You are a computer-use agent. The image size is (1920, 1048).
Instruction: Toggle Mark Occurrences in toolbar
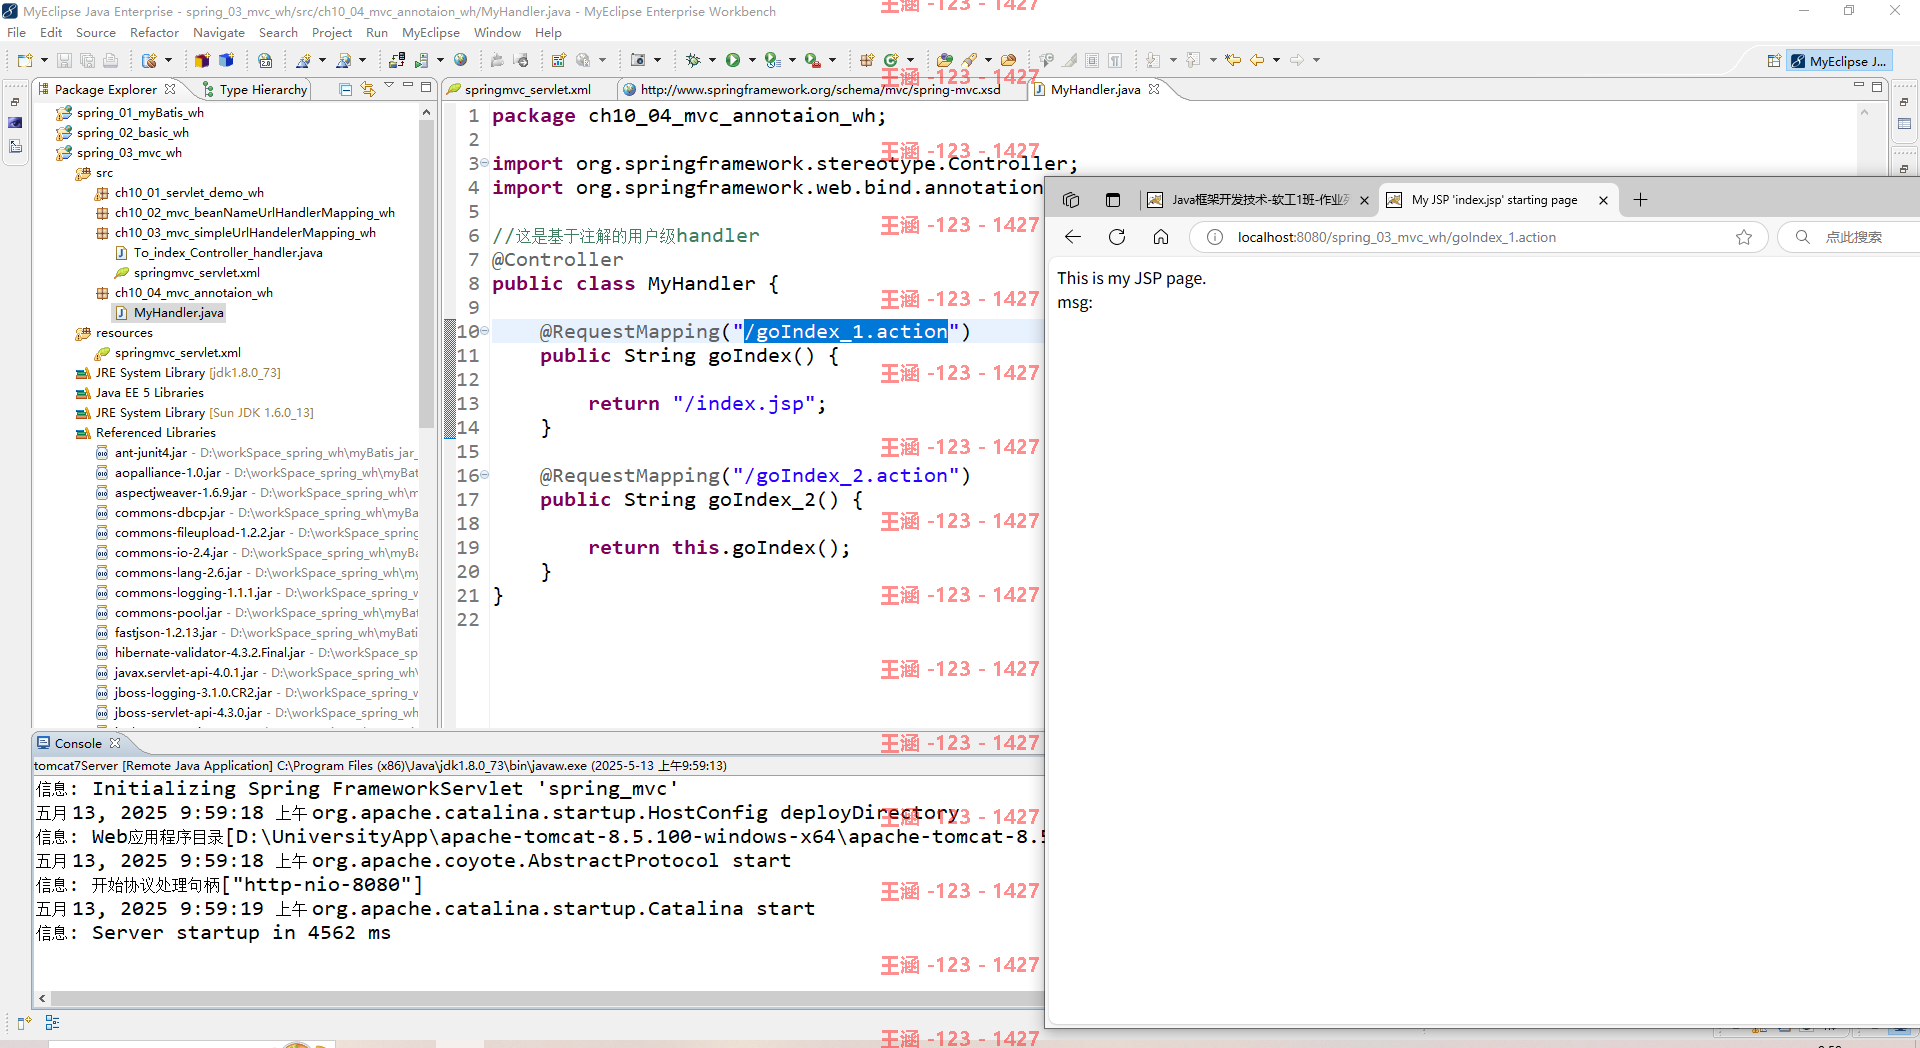[x=1070, y=60]
